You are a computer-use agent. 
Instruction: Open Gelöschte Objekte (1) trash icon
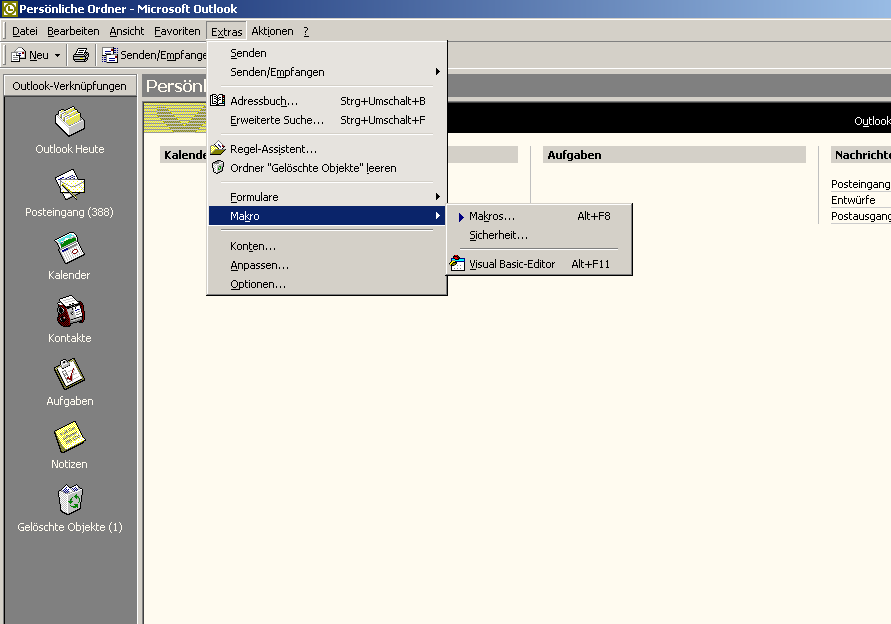pos(69,500)
